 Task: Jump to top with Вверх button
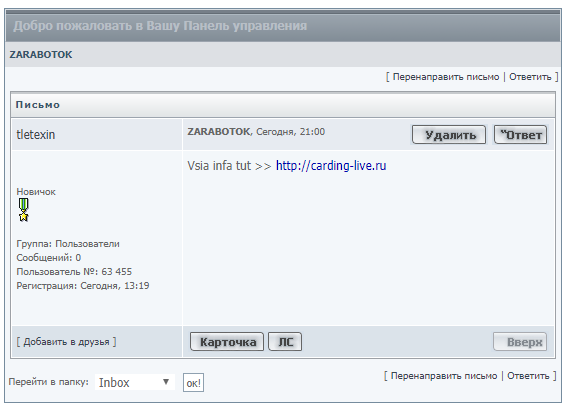pyautogui.click(x=520, y=342)
